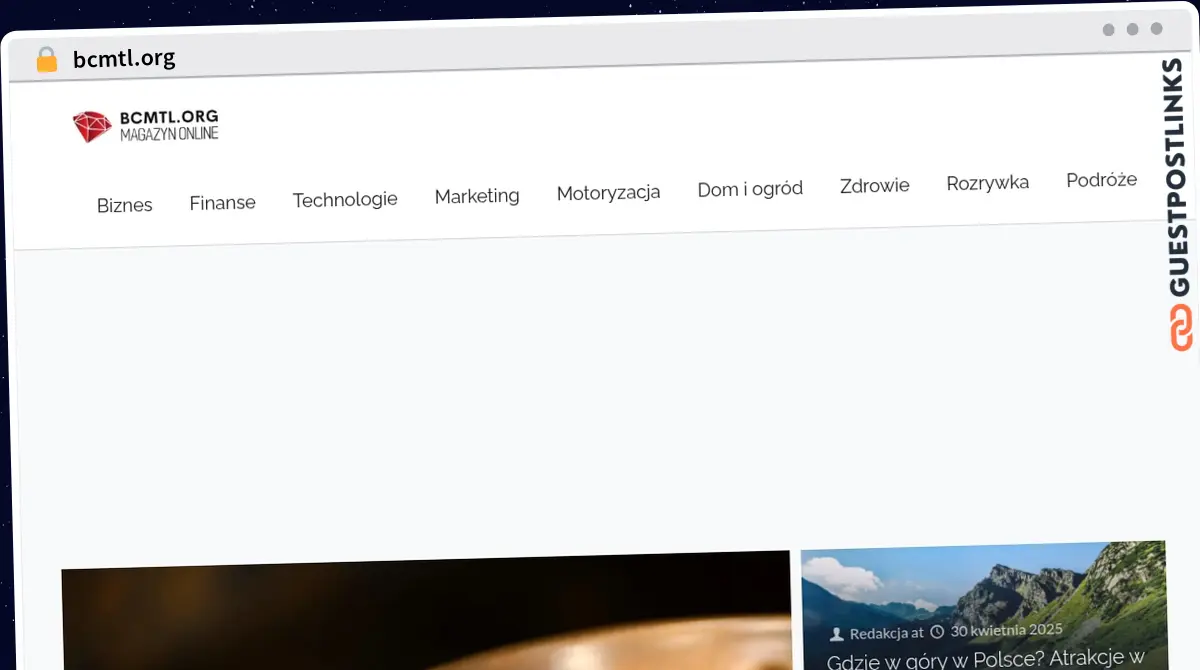The height and width of the screenshot is (670, 1200).
Task: Select Podróże in the navigation
Action: (1101, 180)
